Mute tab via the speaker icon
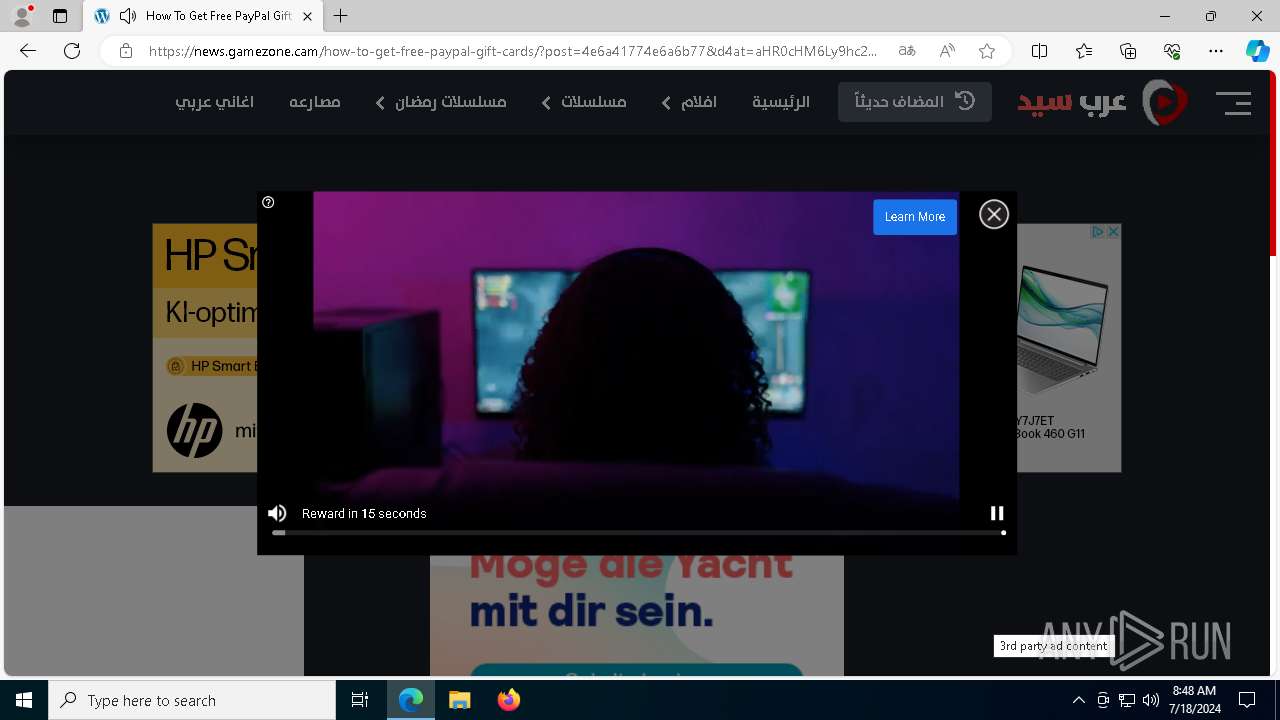Viewport: 1280px width, 720px height. (128, 16)
